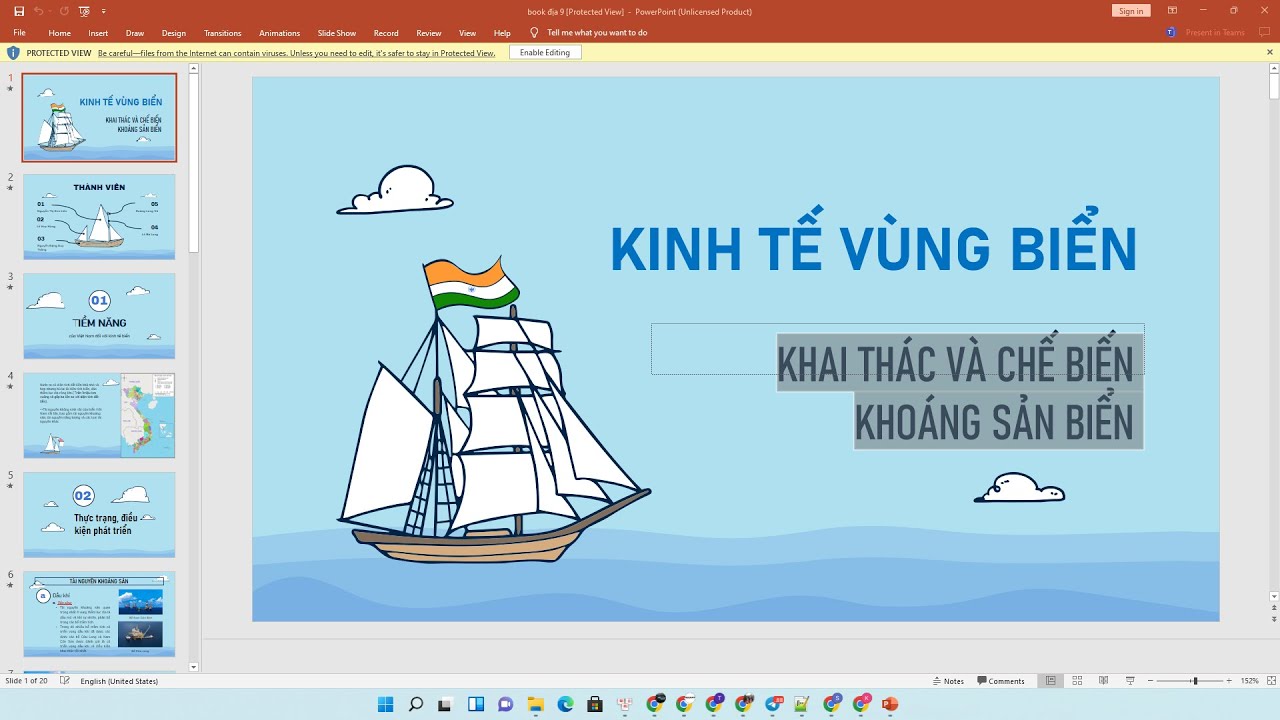Click the Ribbon Display Options icon
The image size is (1280, 720).
coord(1172,11)
